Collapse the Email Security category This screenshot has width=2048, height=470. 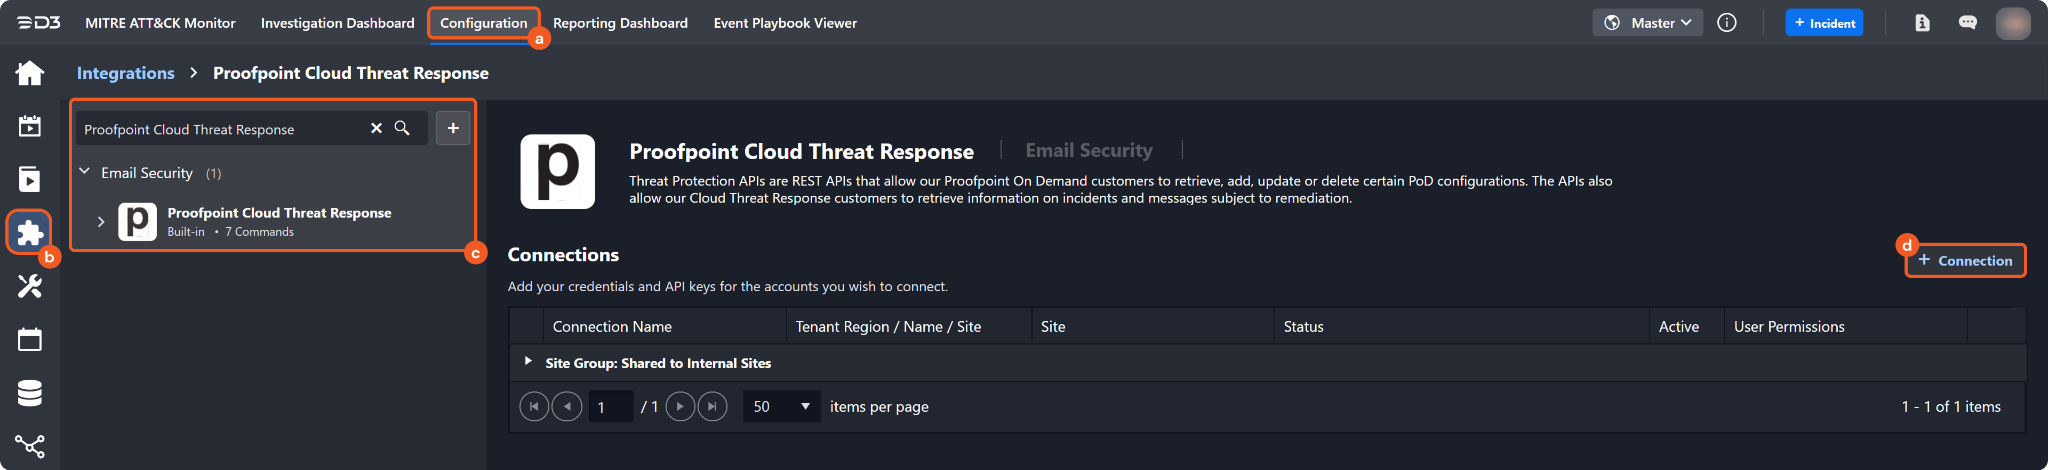(85, 172)
